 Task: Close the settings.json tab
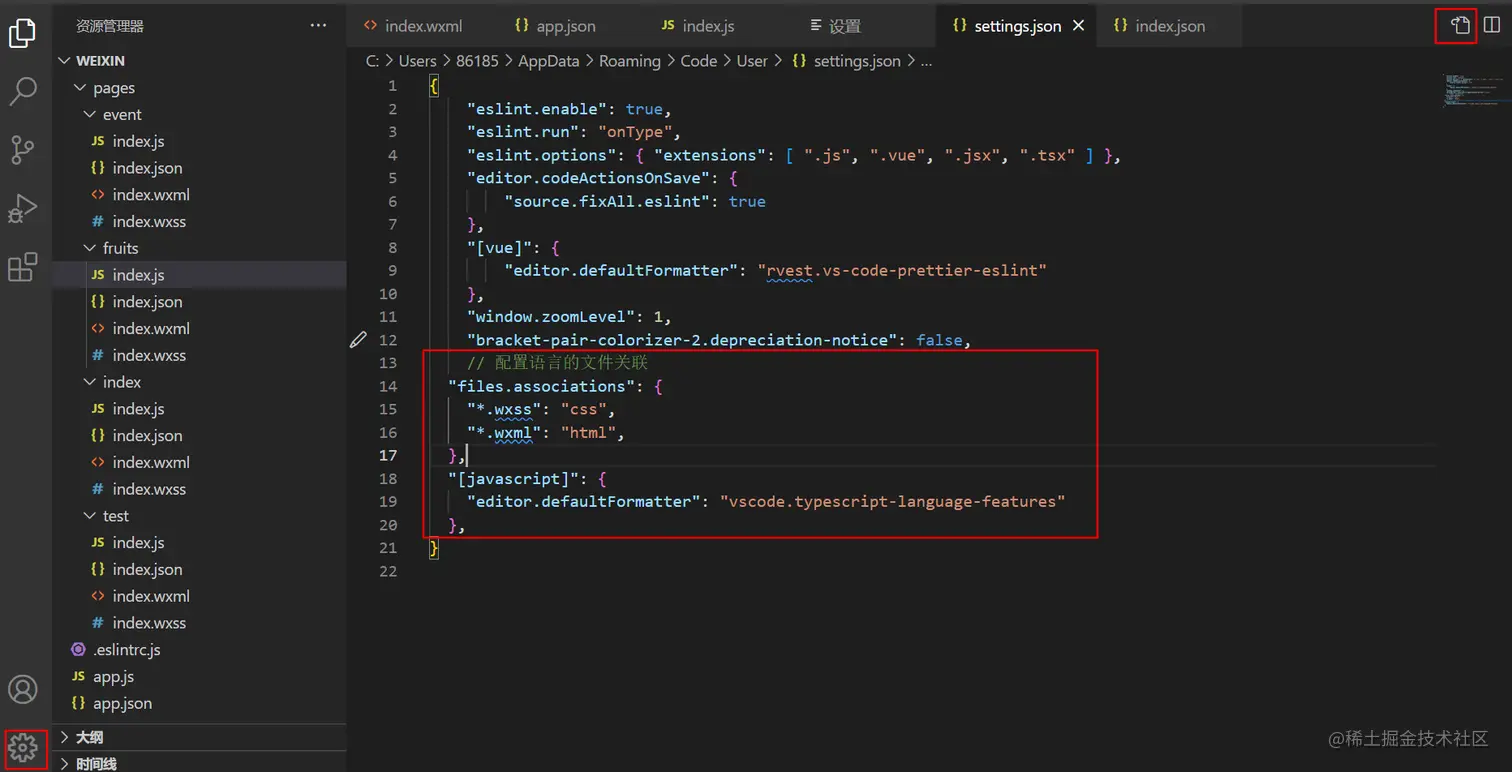click(1079, 26)
